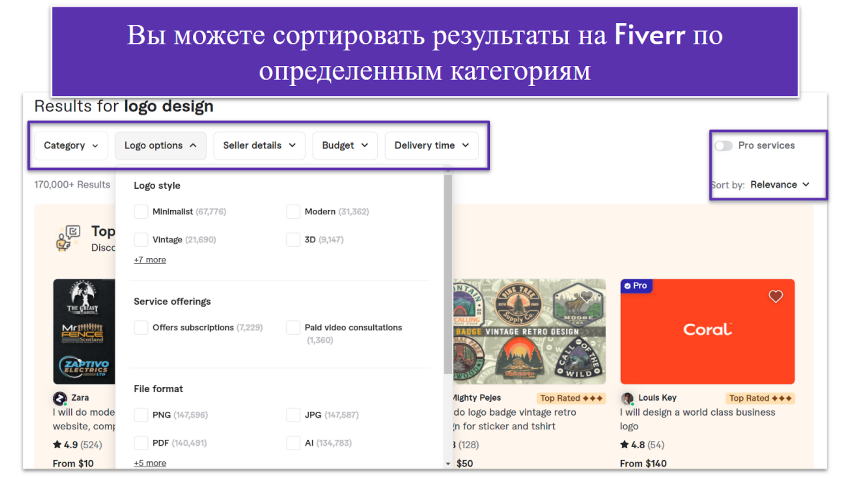Open the Category filter dropdown

(71, 145)
